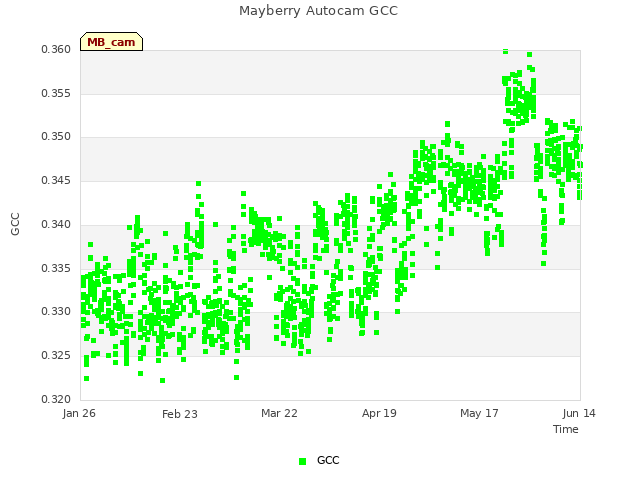Click the Jun 14 axis label
Image resolution: width=640 pixels, height=480 pixels.
[x=579, y=413]
